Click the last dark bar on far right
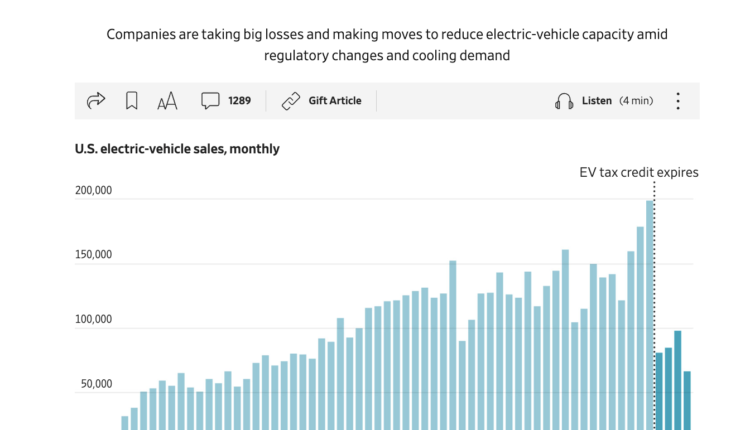750x430 pixels. (x=687, y=400)
